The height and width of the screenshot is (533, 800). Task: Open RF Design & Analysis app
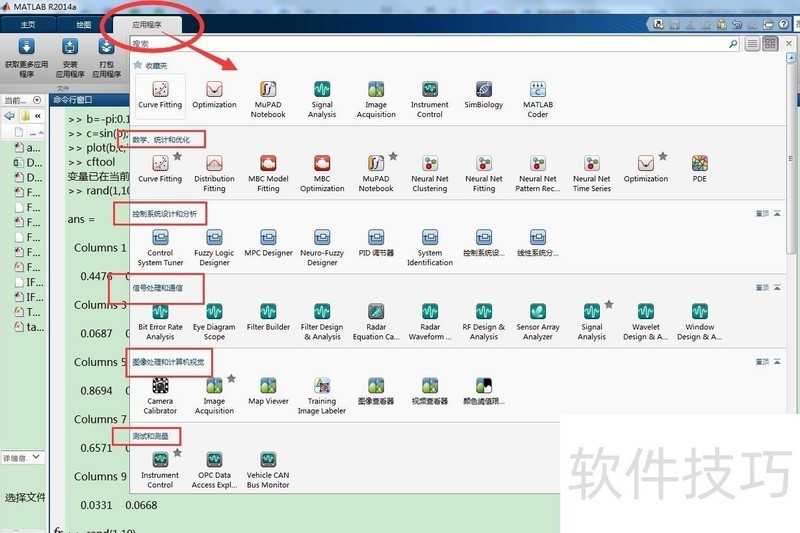pyautogui.click(x=484, y=322)
